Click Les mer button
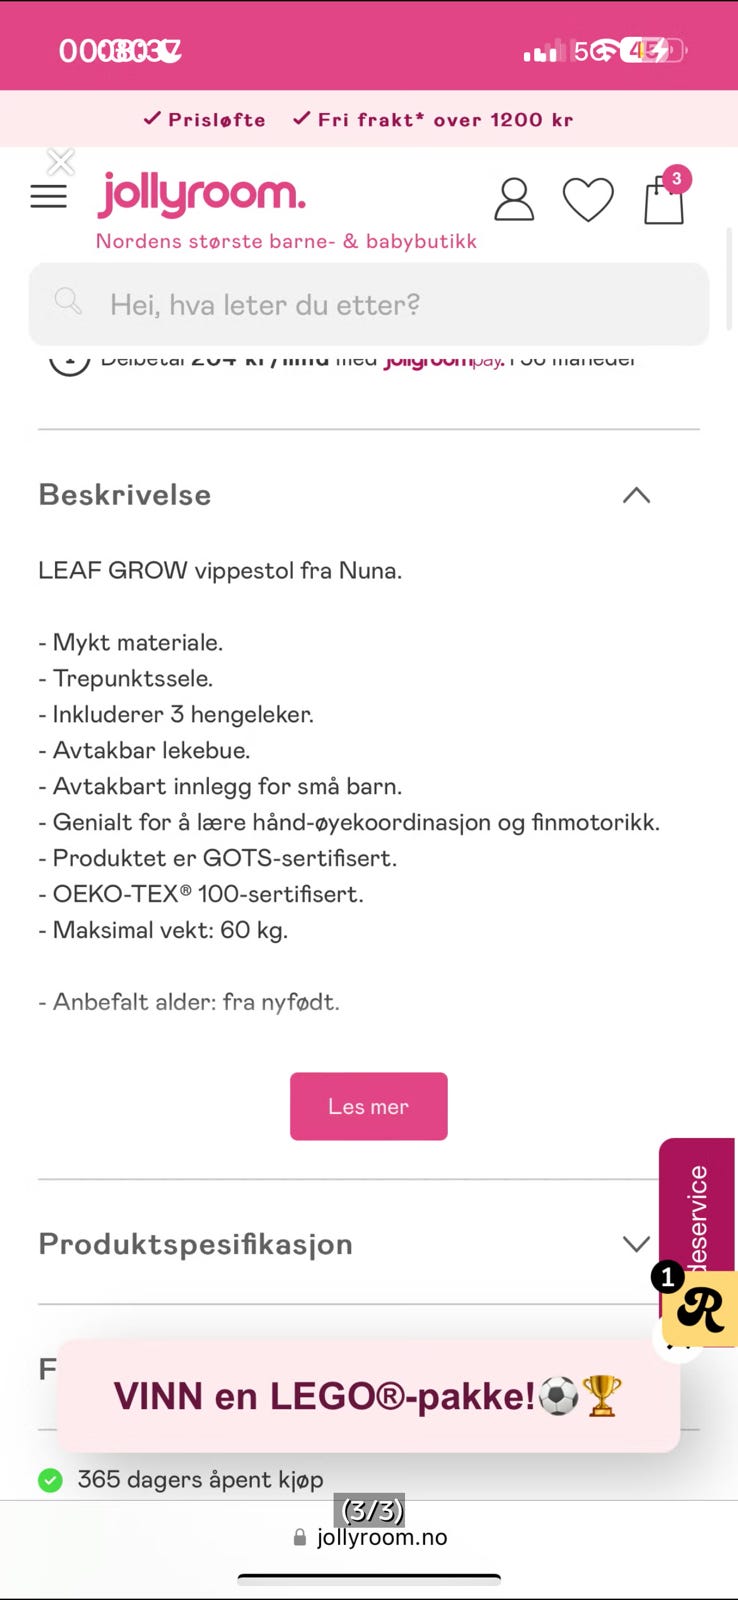 coord(369,1106)
